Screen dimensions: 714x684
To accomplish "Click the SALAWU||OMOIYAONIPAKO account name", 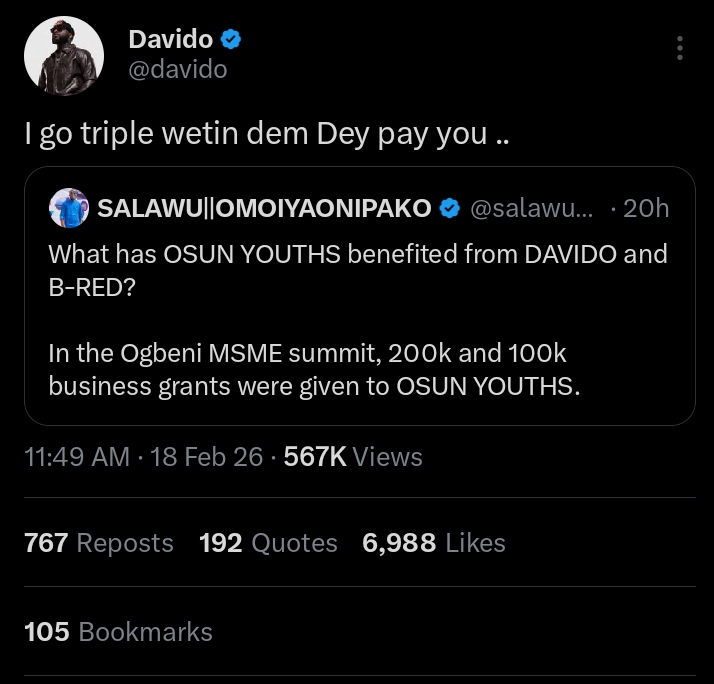I will pos(264,208).
